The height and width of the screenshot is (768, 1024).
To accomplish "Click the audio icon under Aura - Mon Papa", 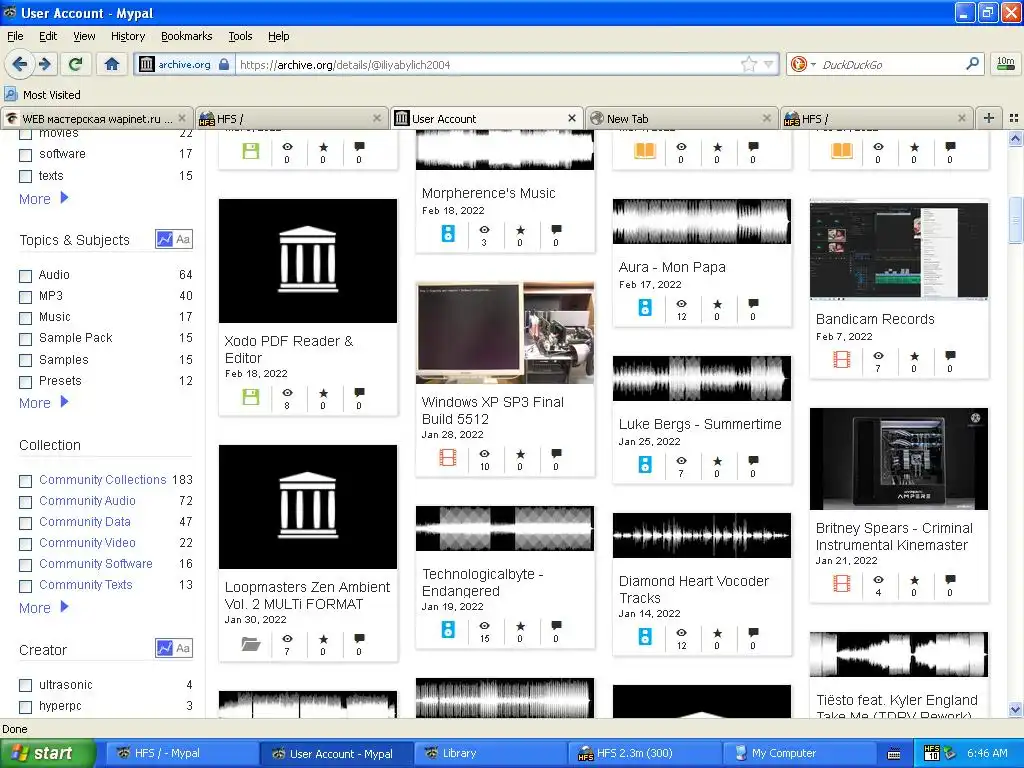I will pyautogui.click(x=645, y=308).
